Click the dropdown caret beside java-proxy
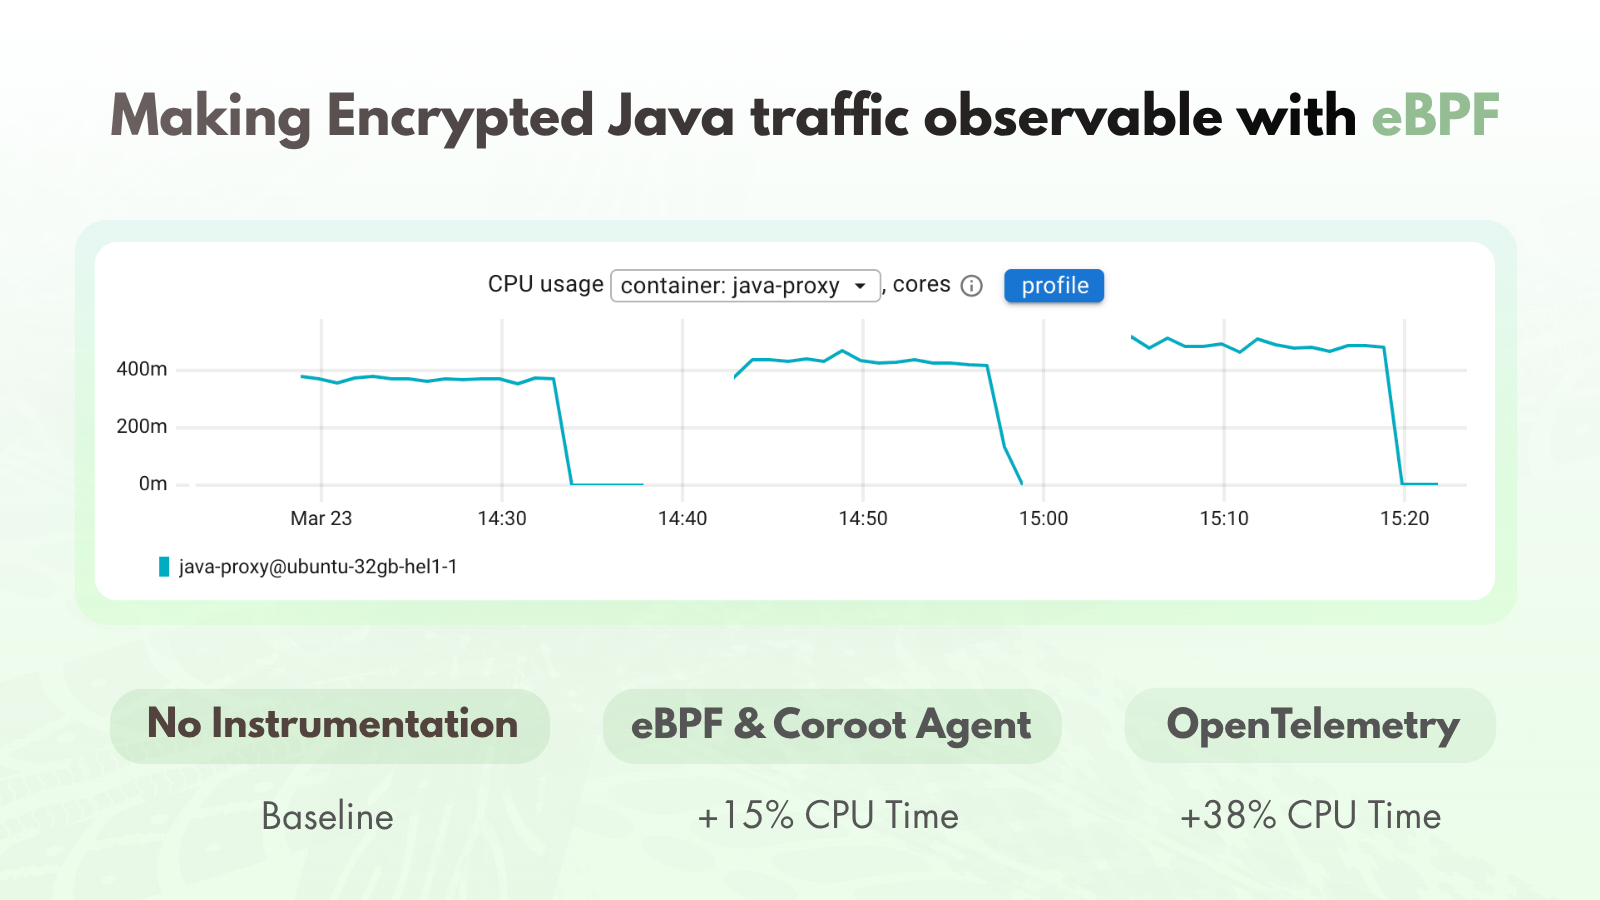Image resolution: width=1600 pixels, height=900 pixels. [862, 286]
